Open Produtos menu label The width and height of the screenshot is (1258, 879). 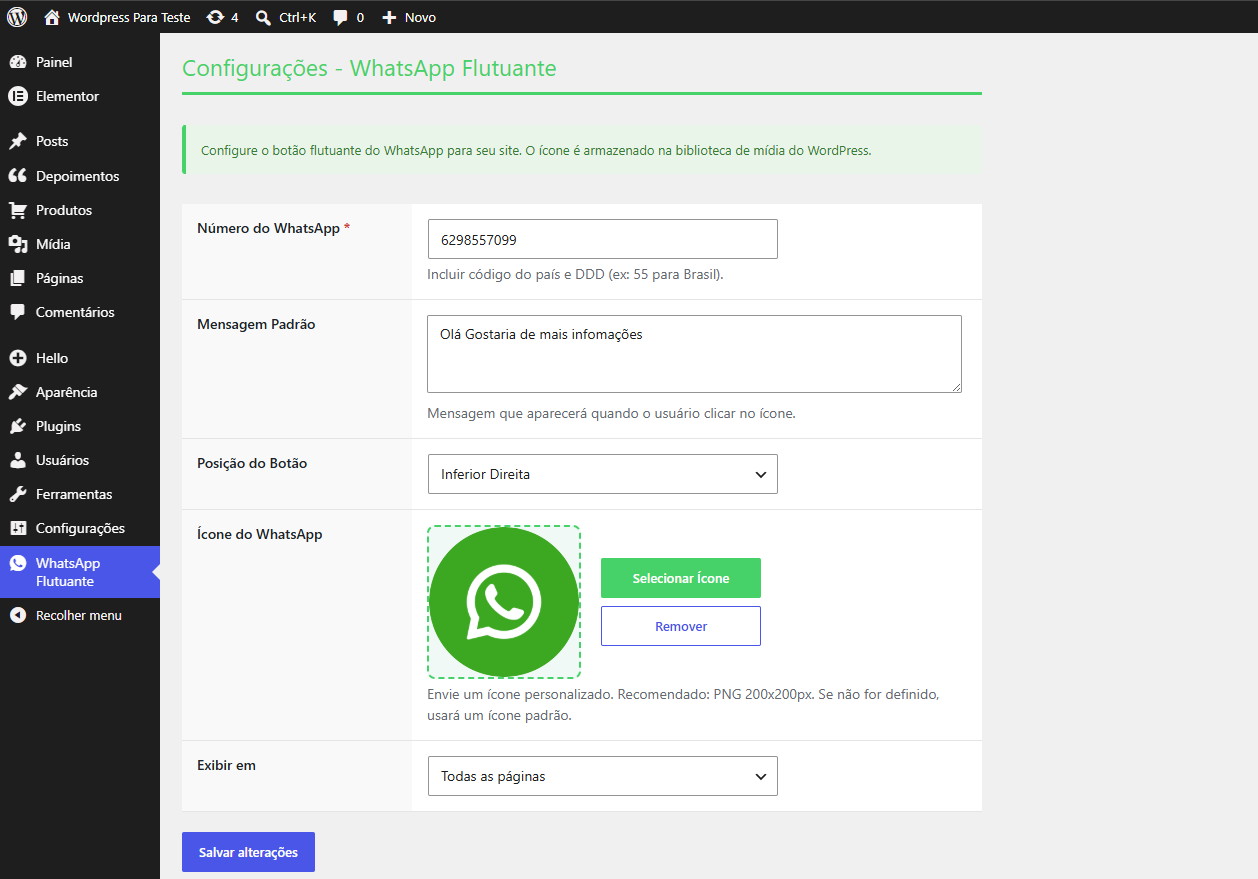tap(64, 210)
